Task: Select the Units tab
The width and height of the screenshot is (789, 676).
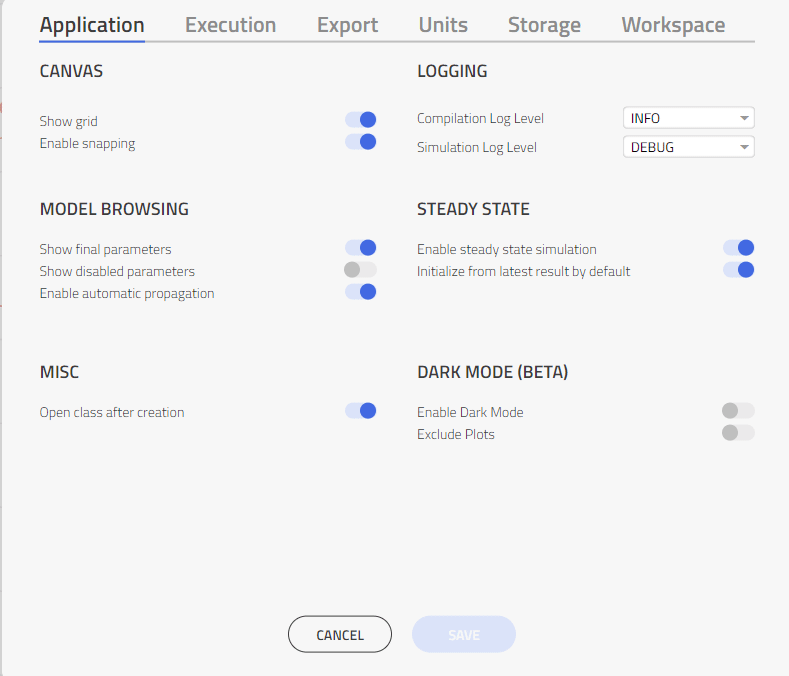Action: point(443,25)
